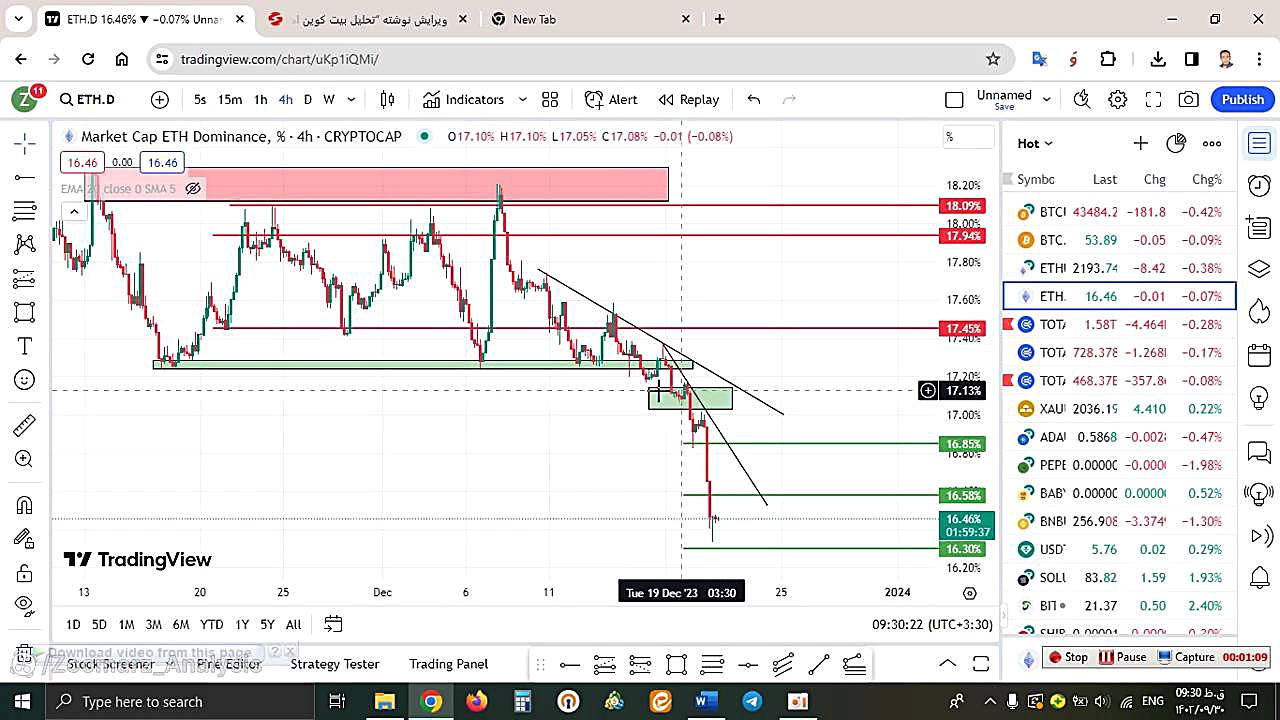Open chart settings gear

tap(1118, 99)
